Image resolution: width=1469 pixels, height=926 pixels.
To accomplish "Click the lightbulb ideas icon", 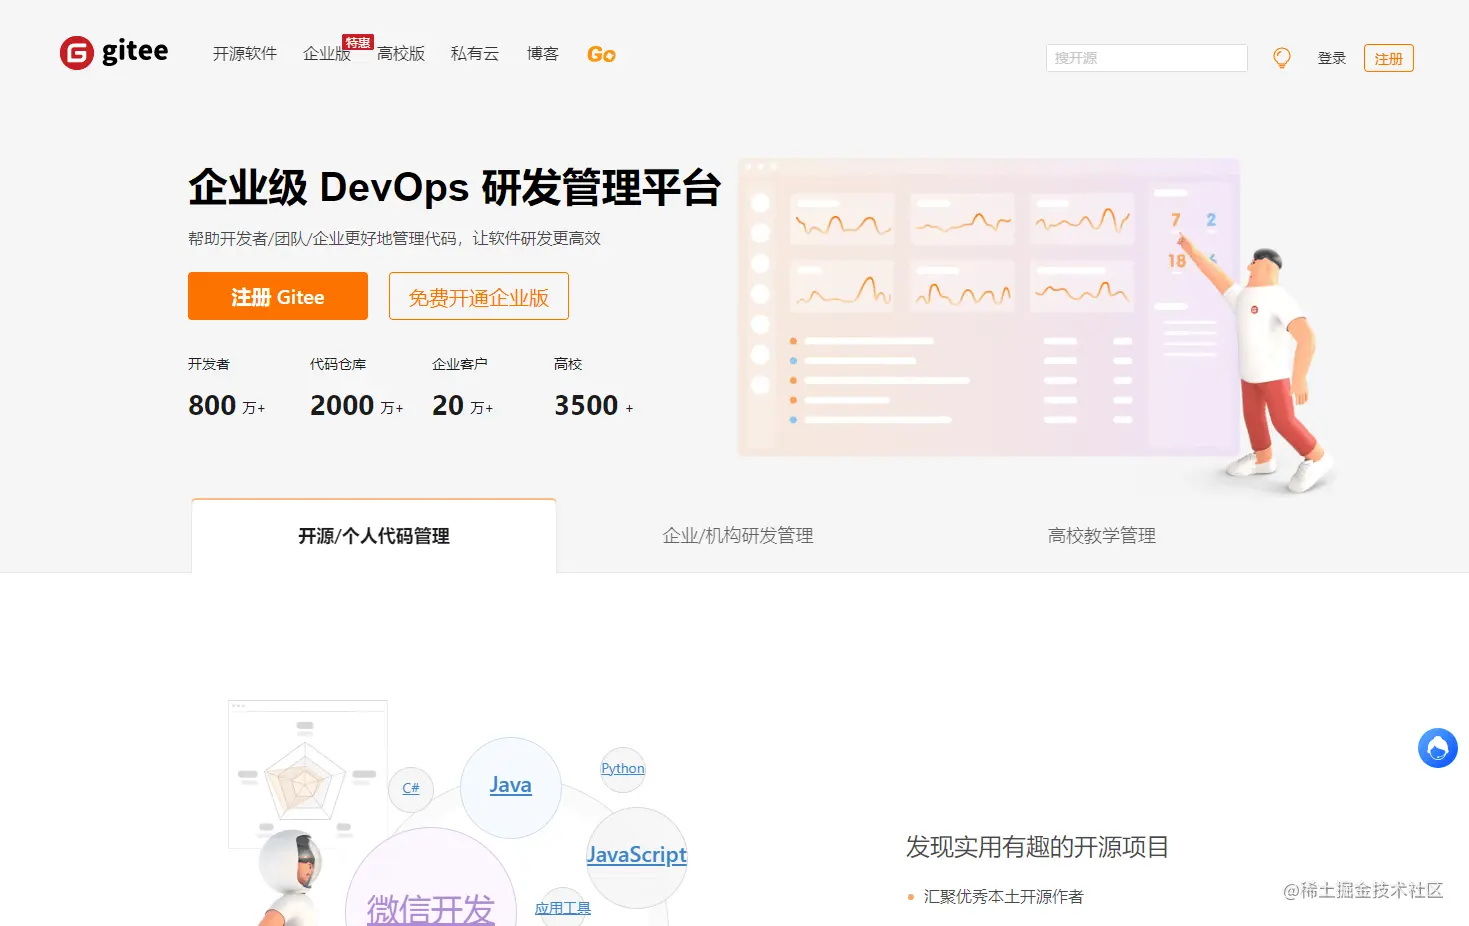I will coord(1281,58).
